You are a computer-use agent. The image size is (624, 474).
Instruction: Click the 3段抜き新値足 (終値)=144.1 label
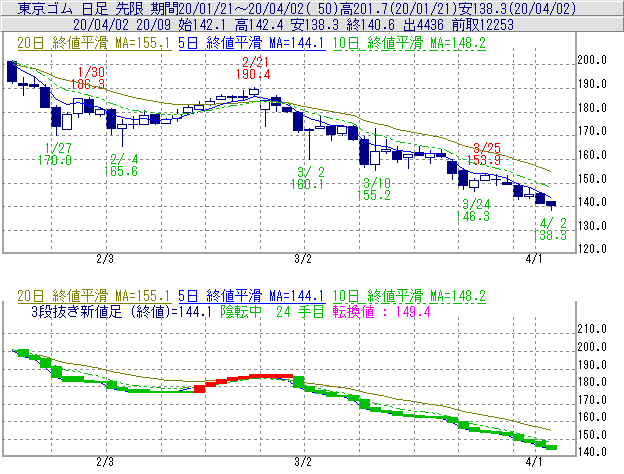coord(121,312)
